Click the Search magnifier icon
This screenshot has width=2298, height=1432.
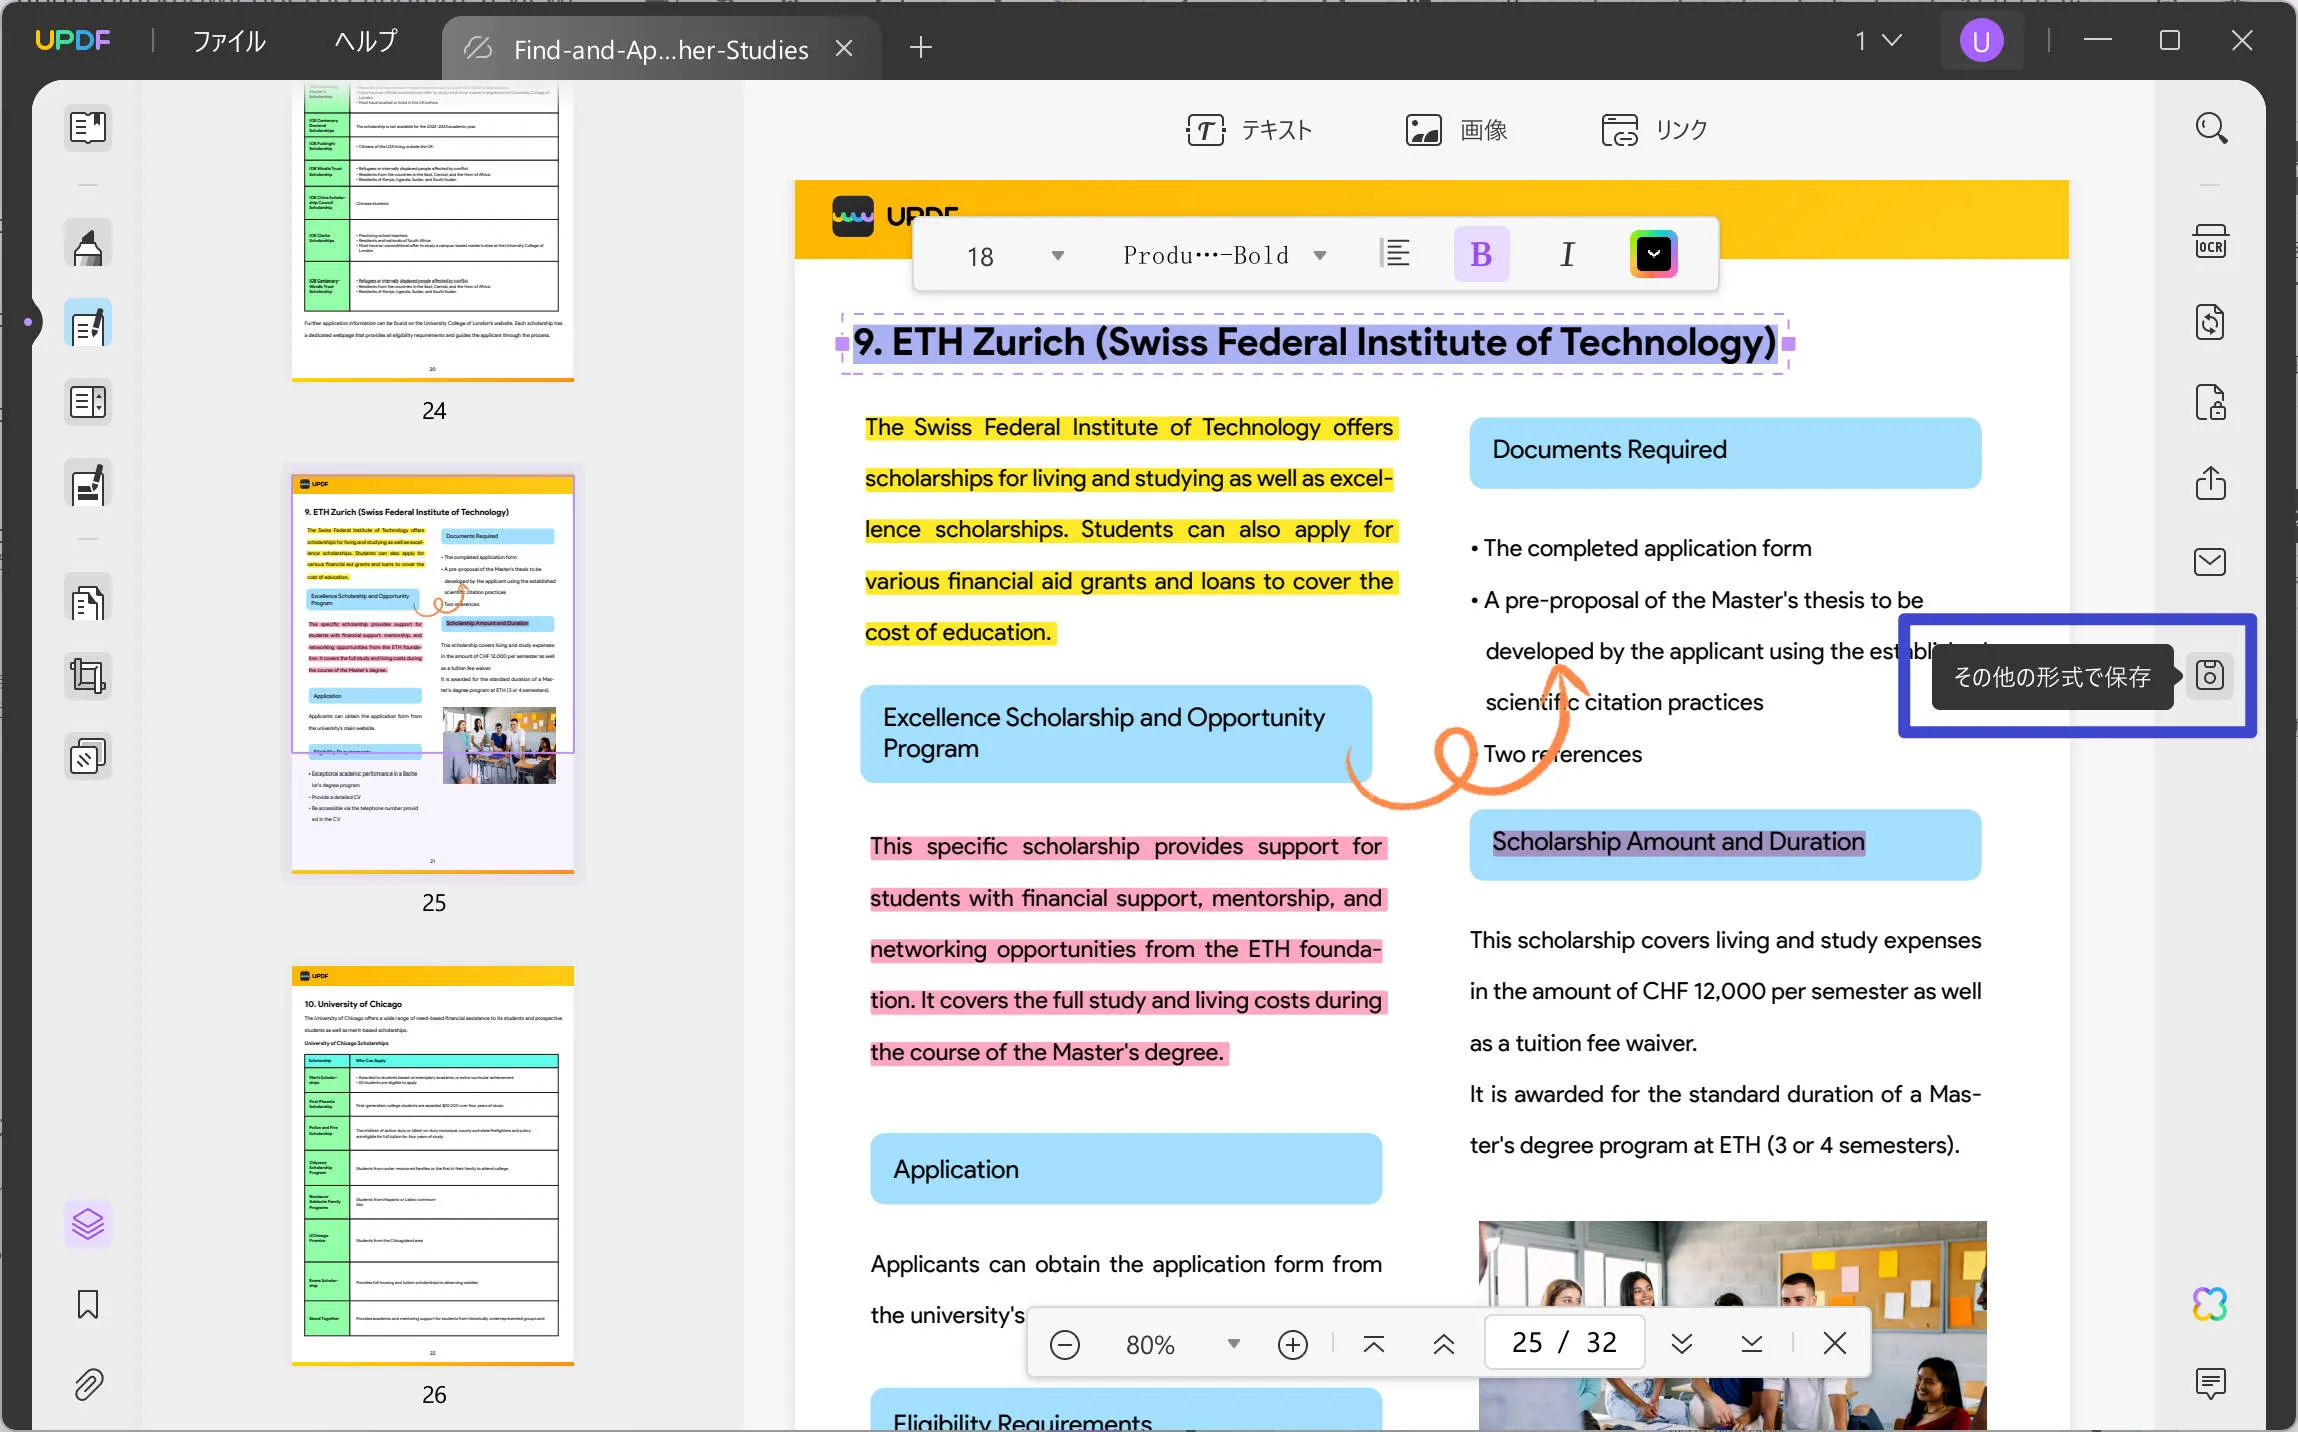[x=2210, y=128]
